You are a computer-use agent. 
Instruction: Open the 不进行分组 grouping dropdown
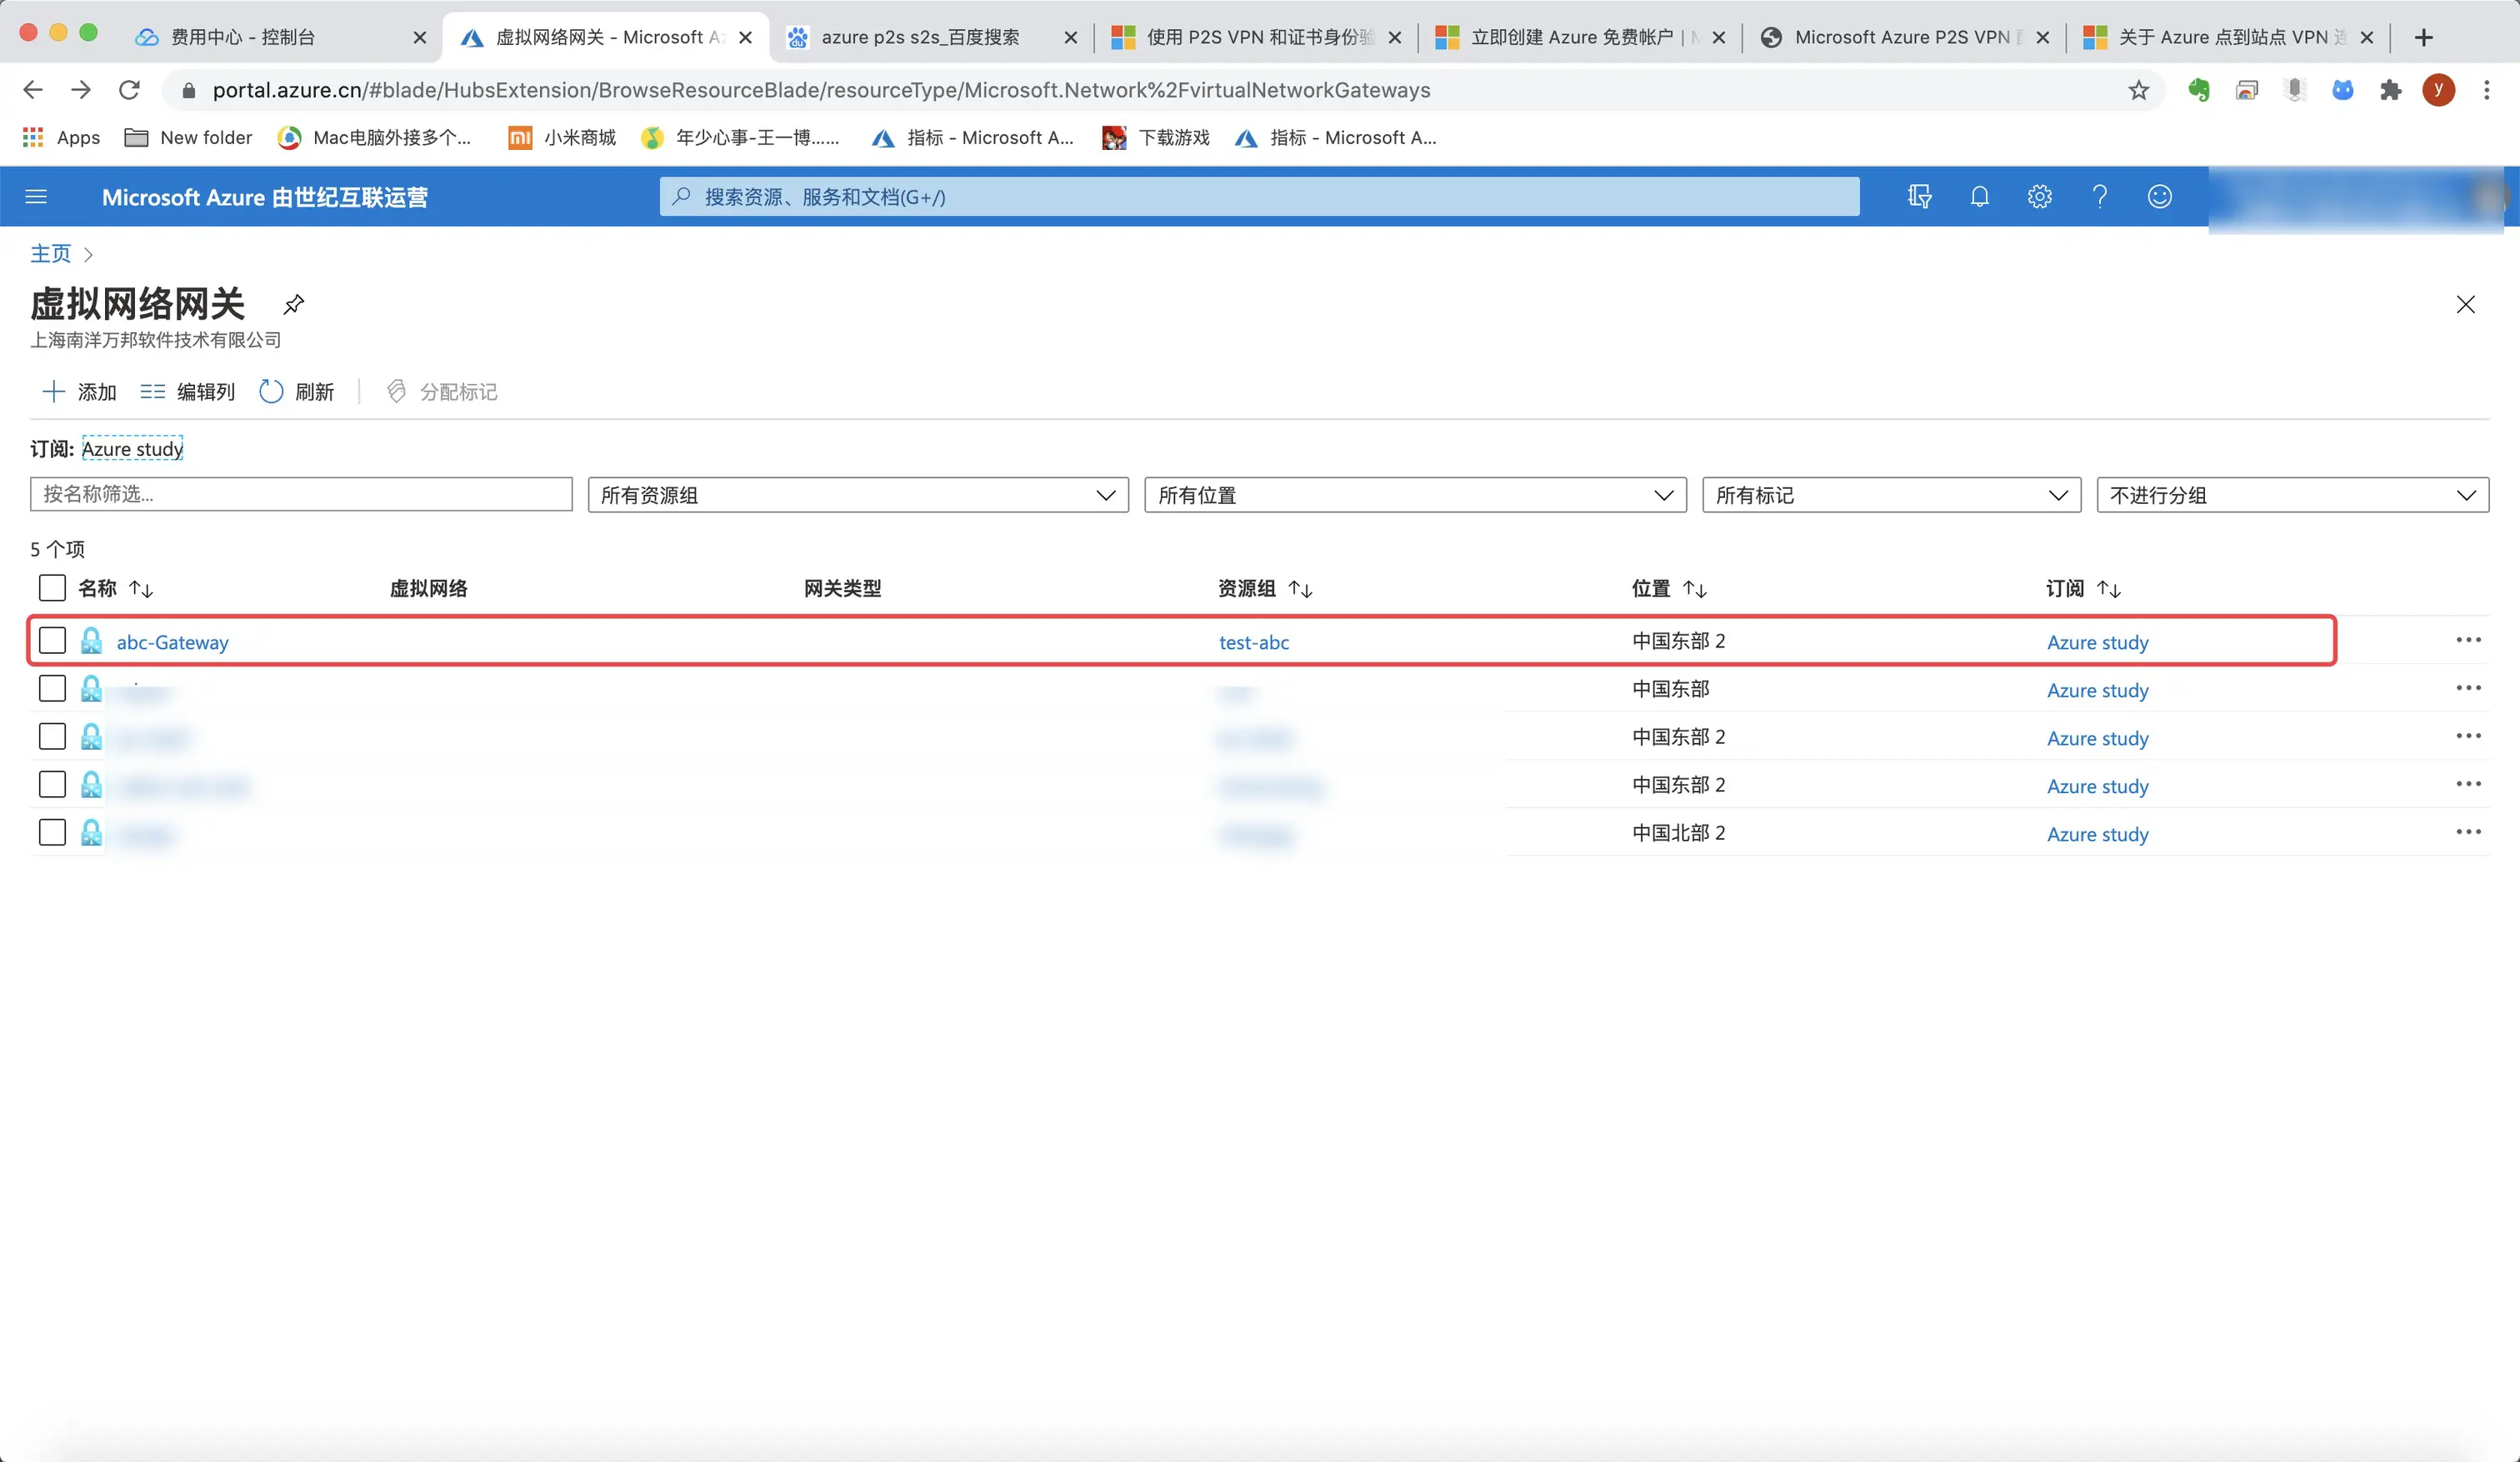click(x=2291, y=495)
